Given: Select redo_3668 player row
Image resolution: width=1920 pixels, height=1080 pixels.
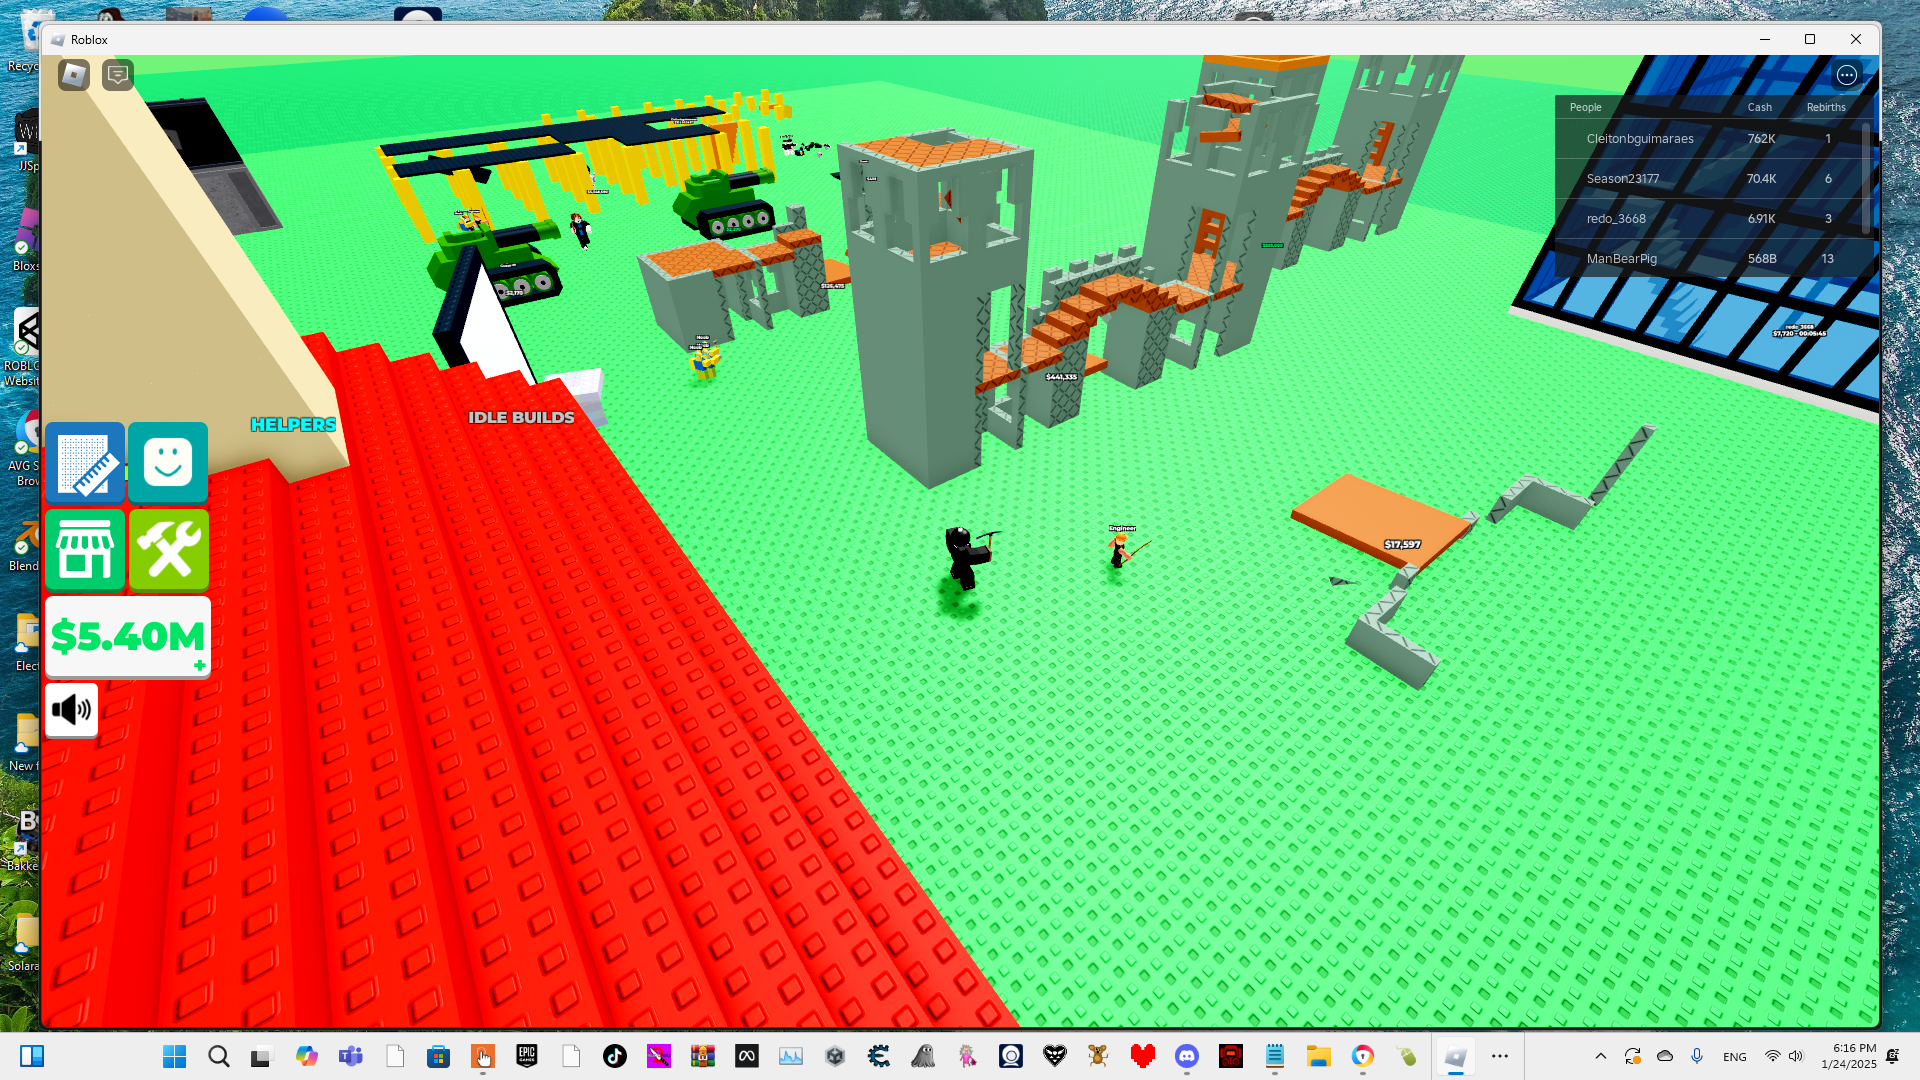Looking at the screenshot, I should coord(1616,219).
